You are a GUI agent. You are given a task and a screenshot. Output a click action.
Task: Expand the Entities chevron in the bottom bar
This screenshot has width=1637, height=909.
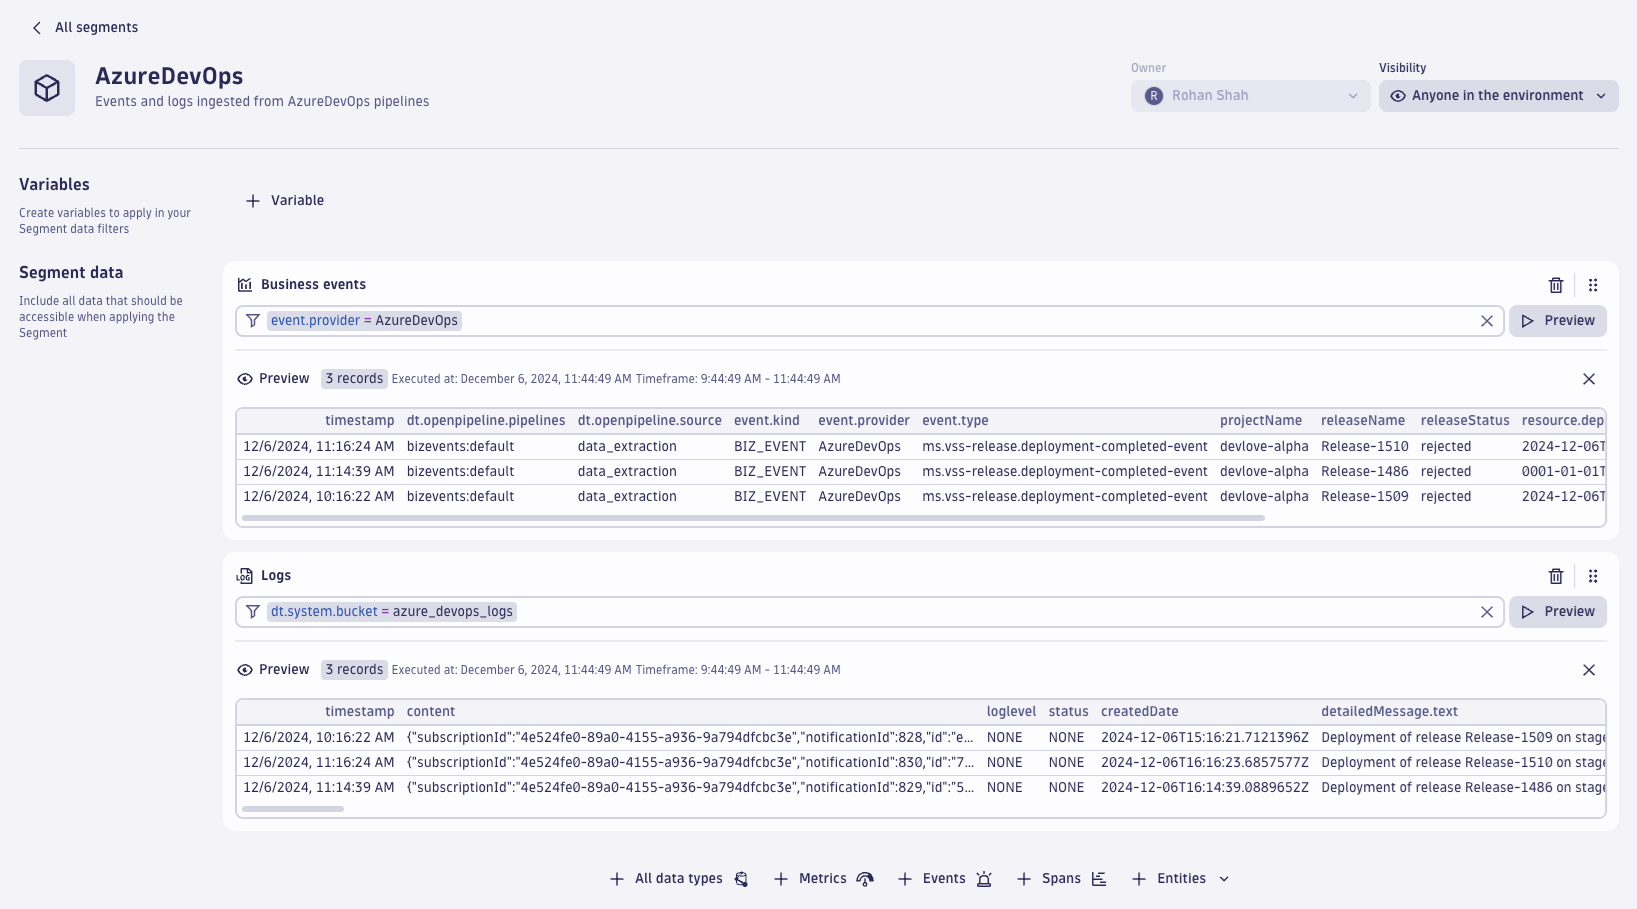1224,878
